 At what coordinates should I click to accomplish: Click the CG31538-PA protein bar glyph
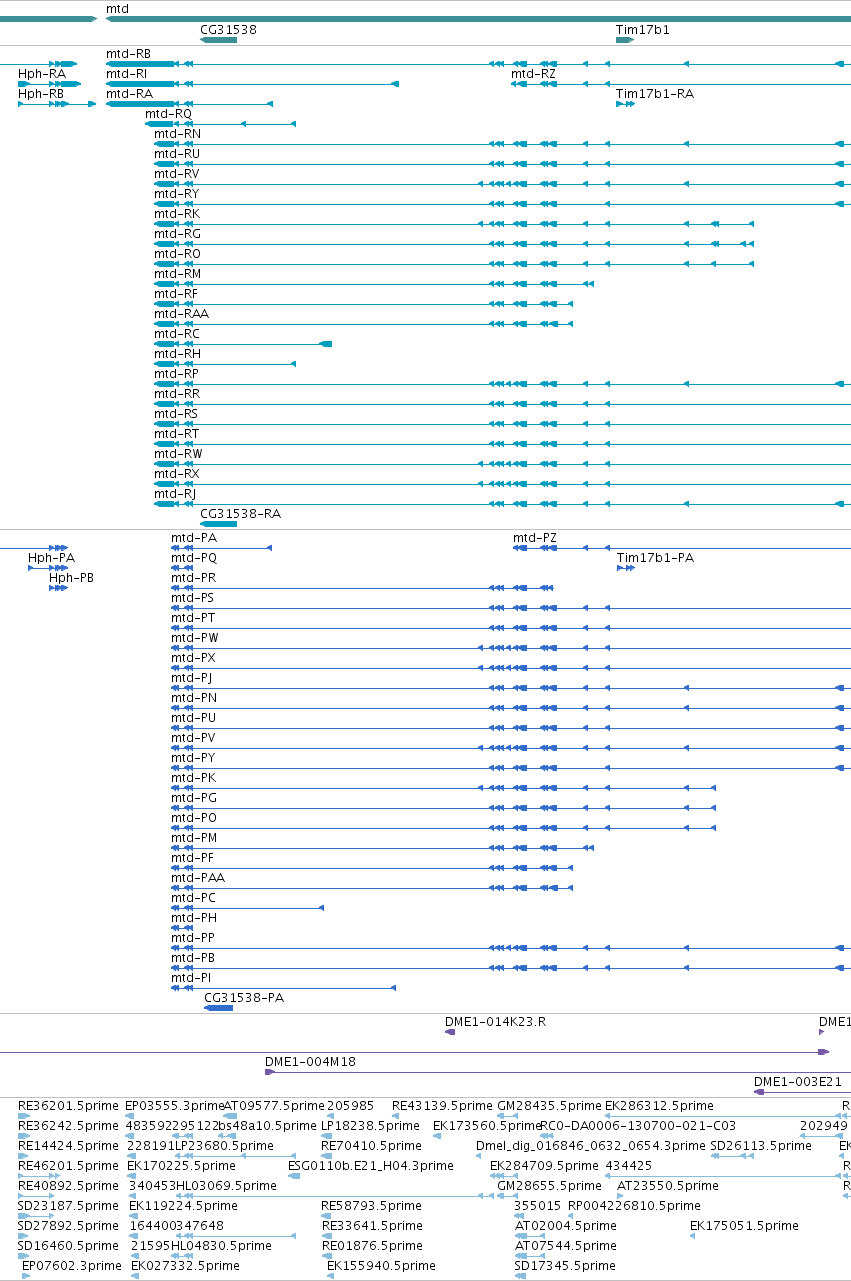219,1008
